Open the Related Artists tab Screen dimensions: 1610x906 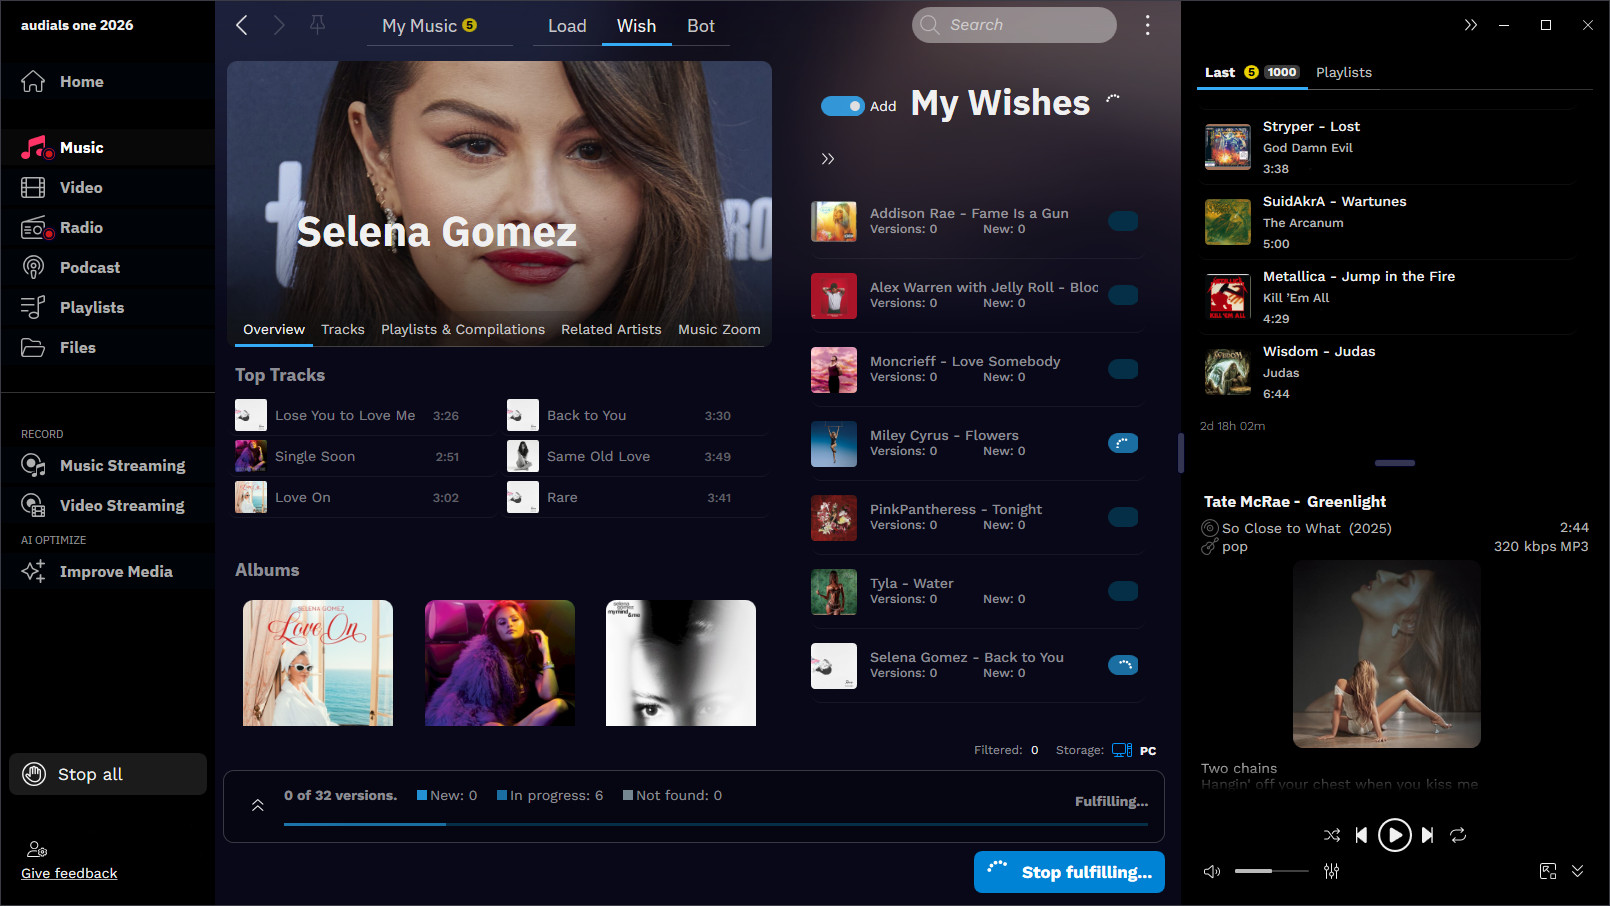pyautogui.click(x=611, y=329)
